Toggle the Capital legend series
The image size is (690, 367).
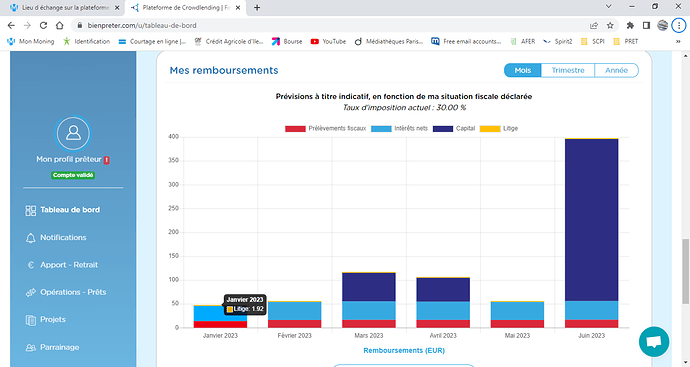(x=454, y=128)
